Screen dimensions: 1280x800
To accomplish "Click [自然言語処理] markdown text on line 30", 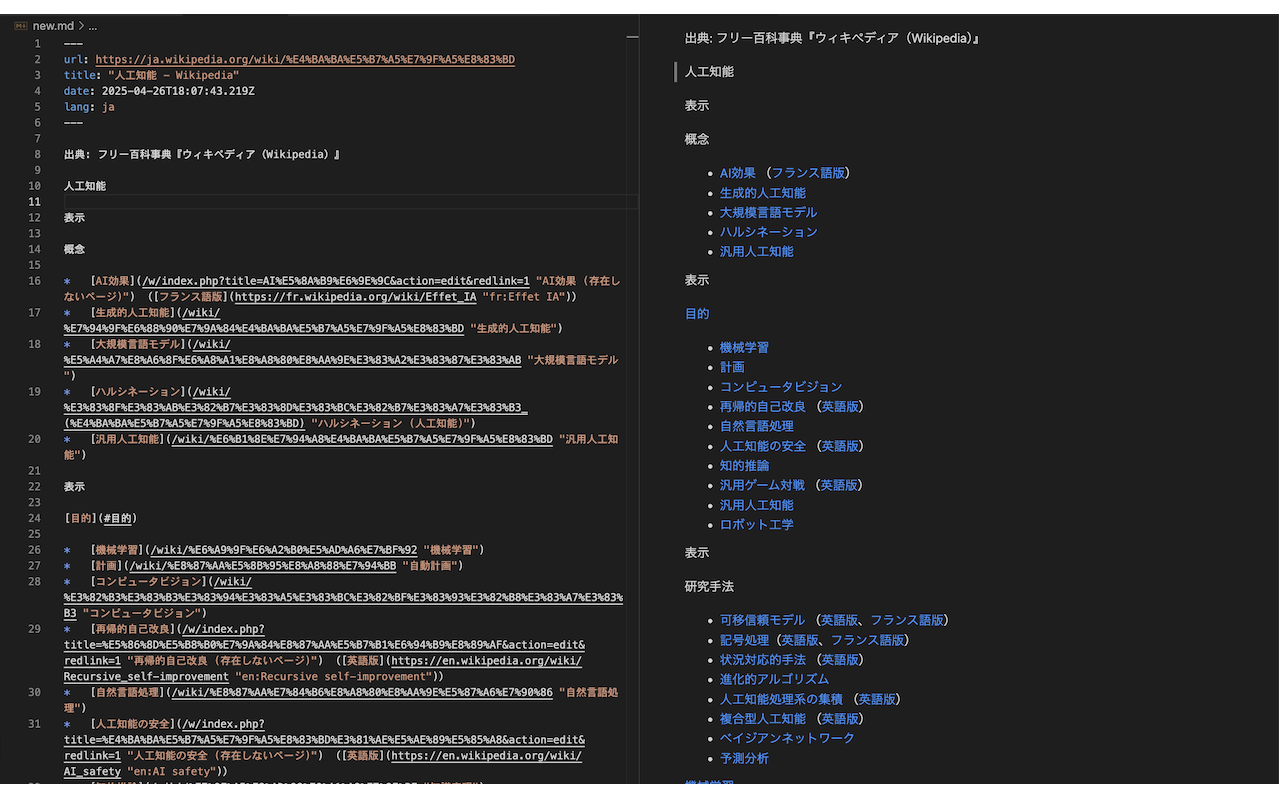I will [126, 692].
